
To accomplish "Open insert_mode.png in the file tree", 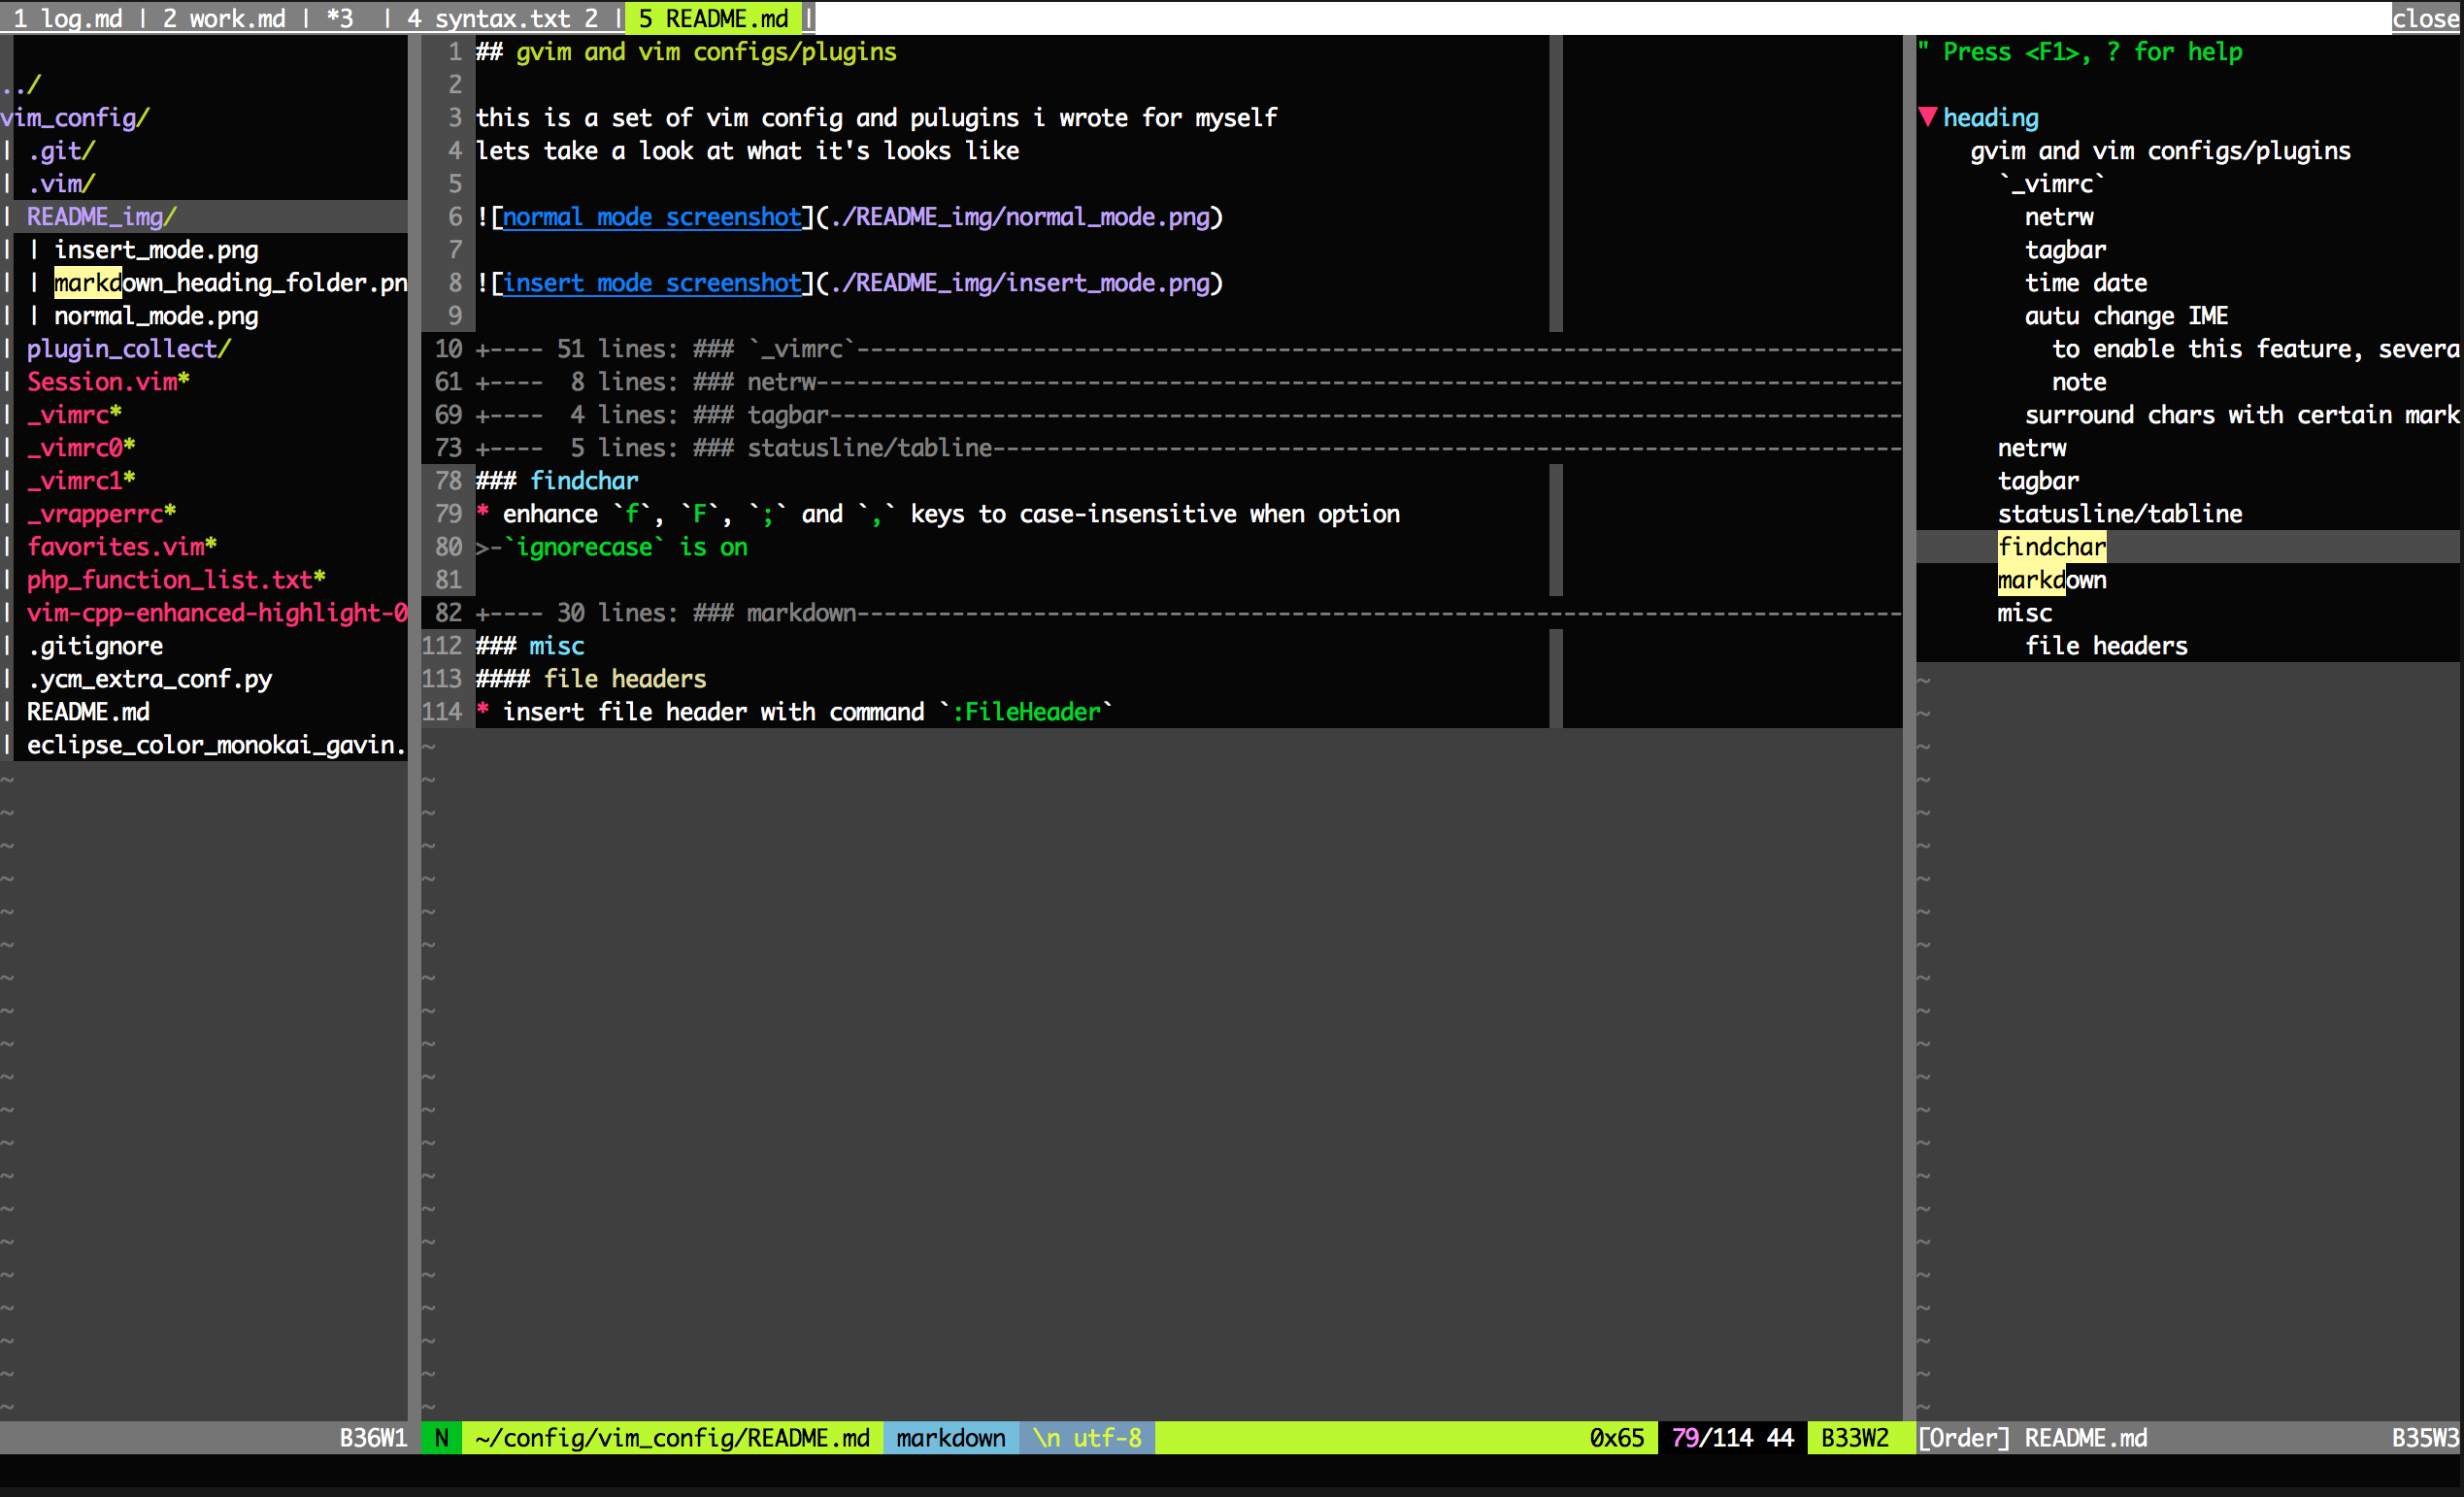I will (156, 250).
